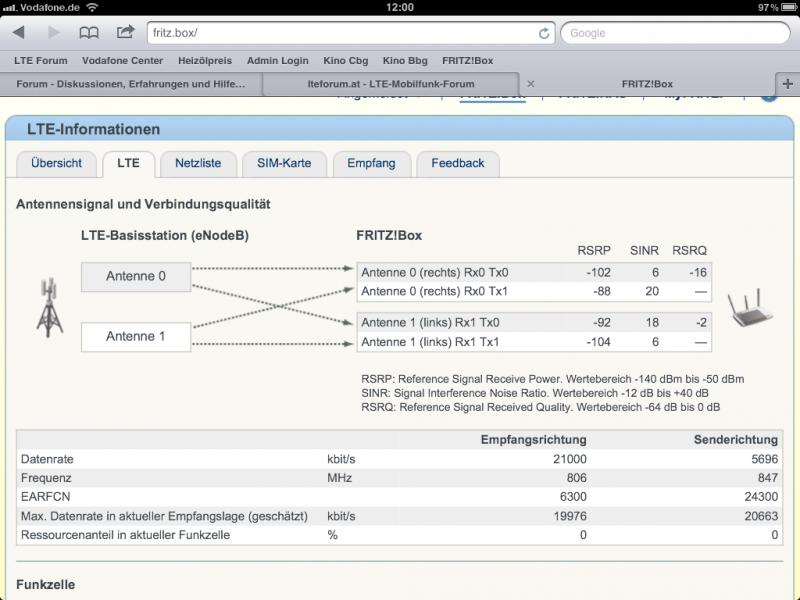
Task: Open the Heizölpreis bookmark
Action: tap(205, 61)
